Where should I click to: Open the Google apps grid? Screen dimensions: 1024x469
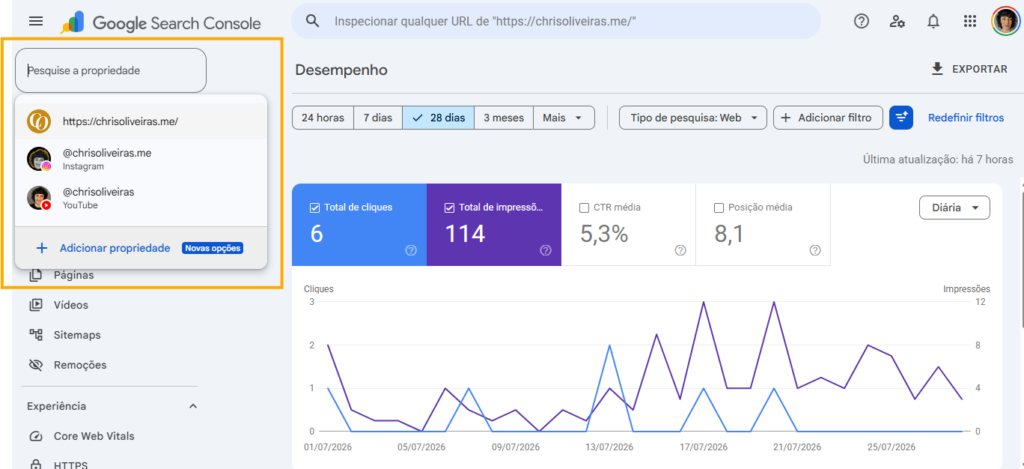pos(970,22)
